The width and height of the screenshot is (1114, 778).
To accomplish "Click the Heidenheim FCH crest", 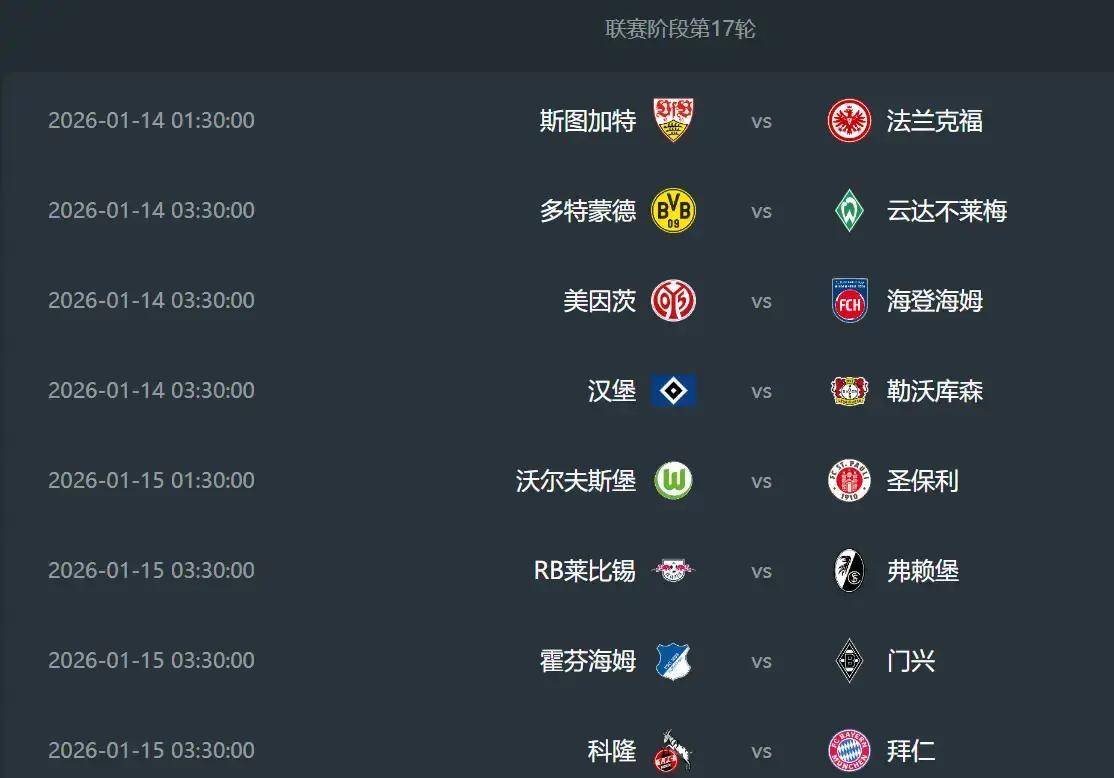I will pyautogui.click(x=849, y=301).
